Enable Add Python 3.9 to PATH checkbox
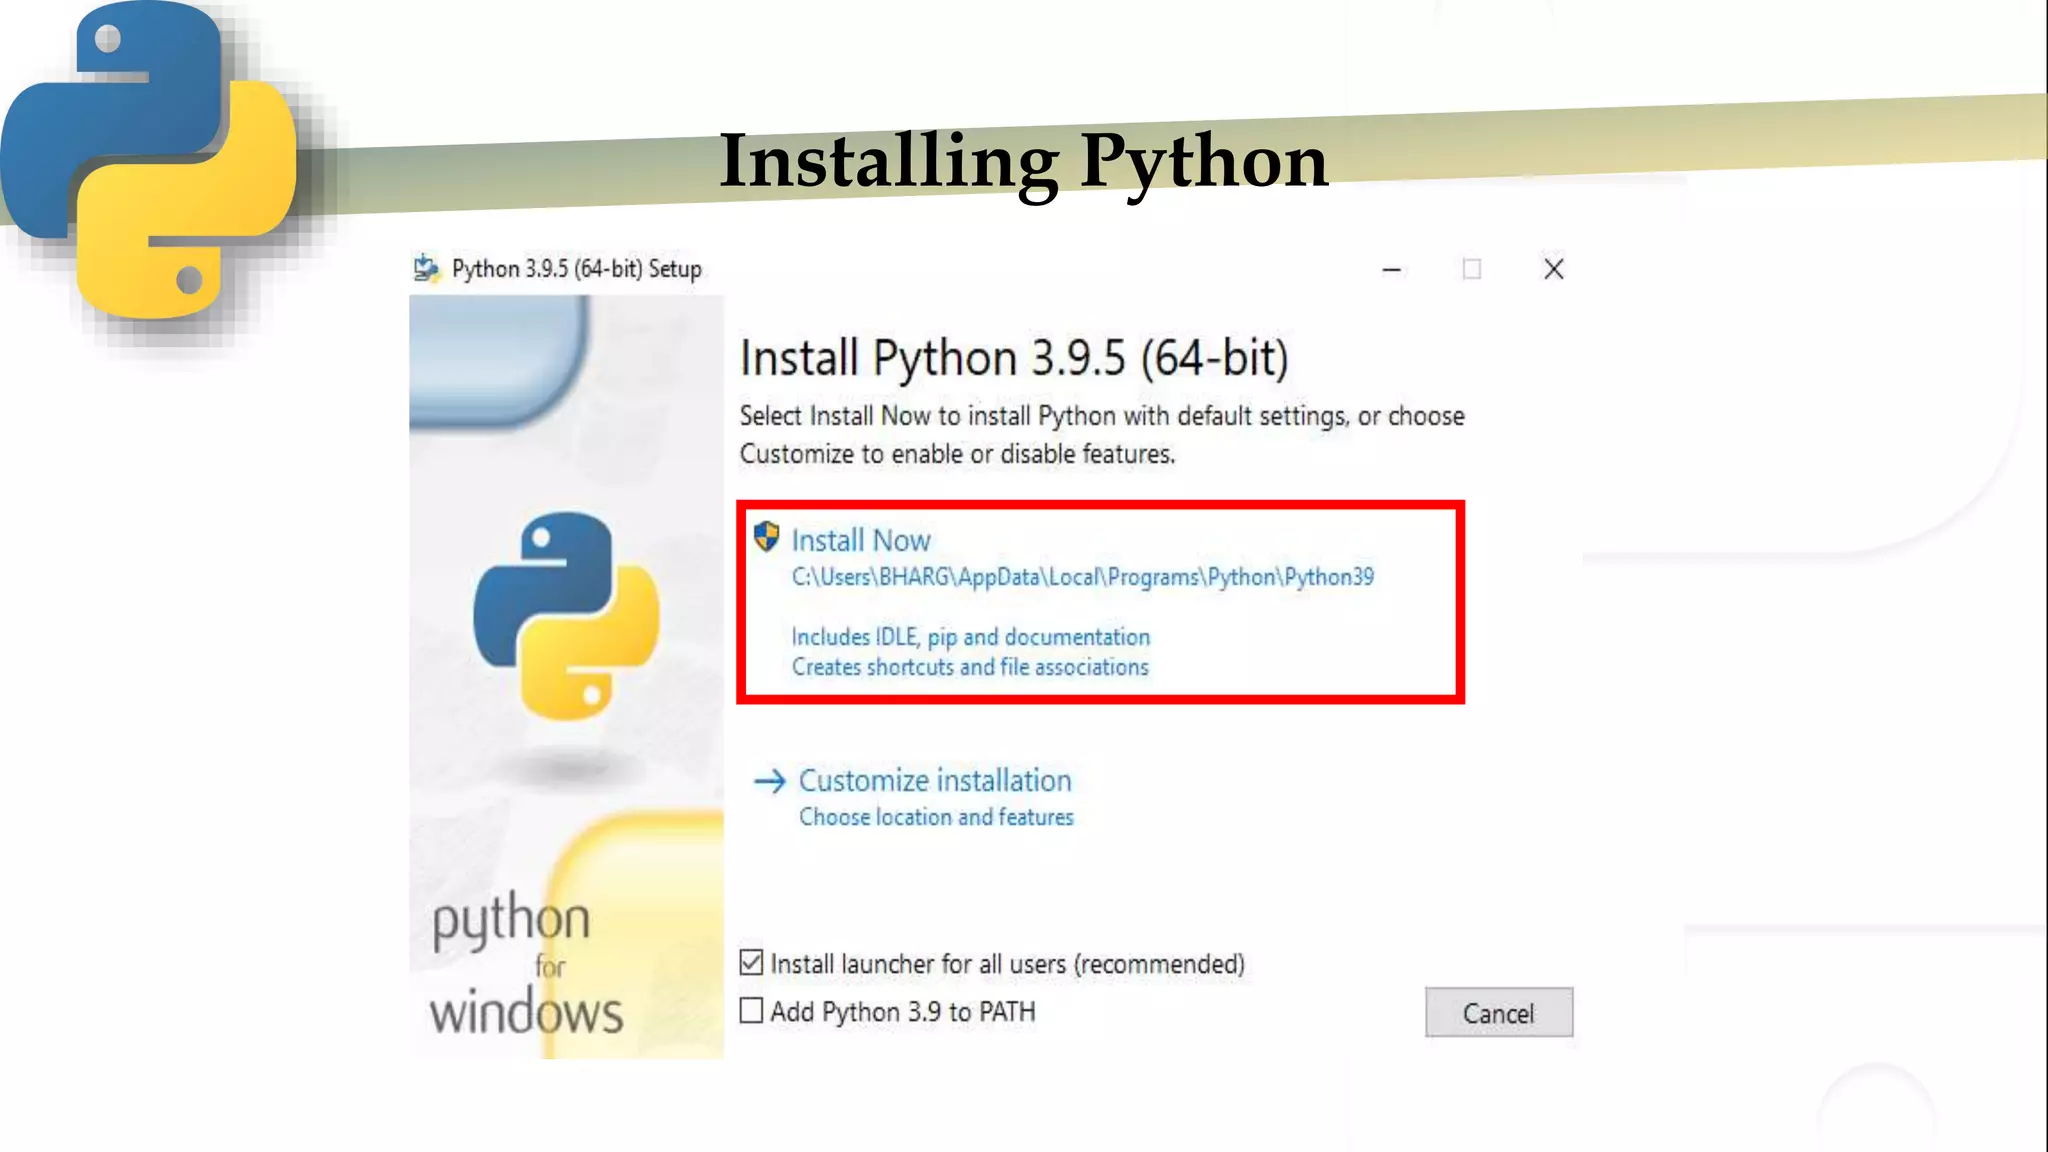2048x1152 pixels. point(751,1011)
